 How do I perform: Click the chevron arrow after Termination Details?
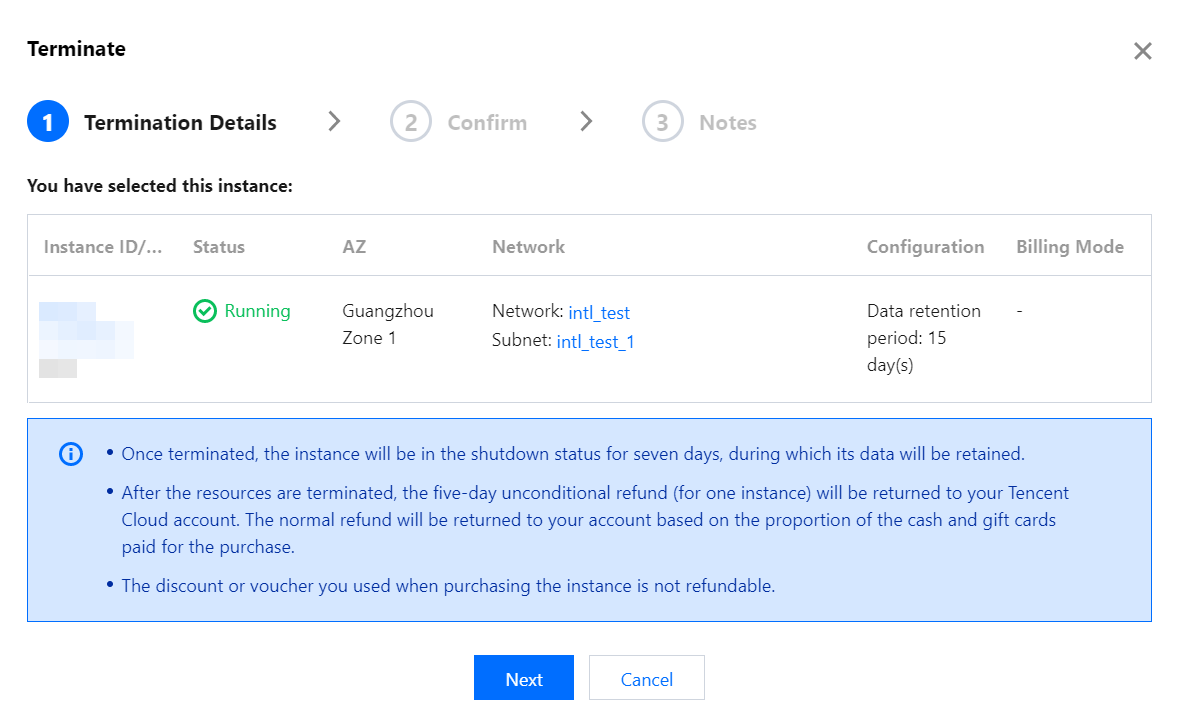click(x=335, y=122)
